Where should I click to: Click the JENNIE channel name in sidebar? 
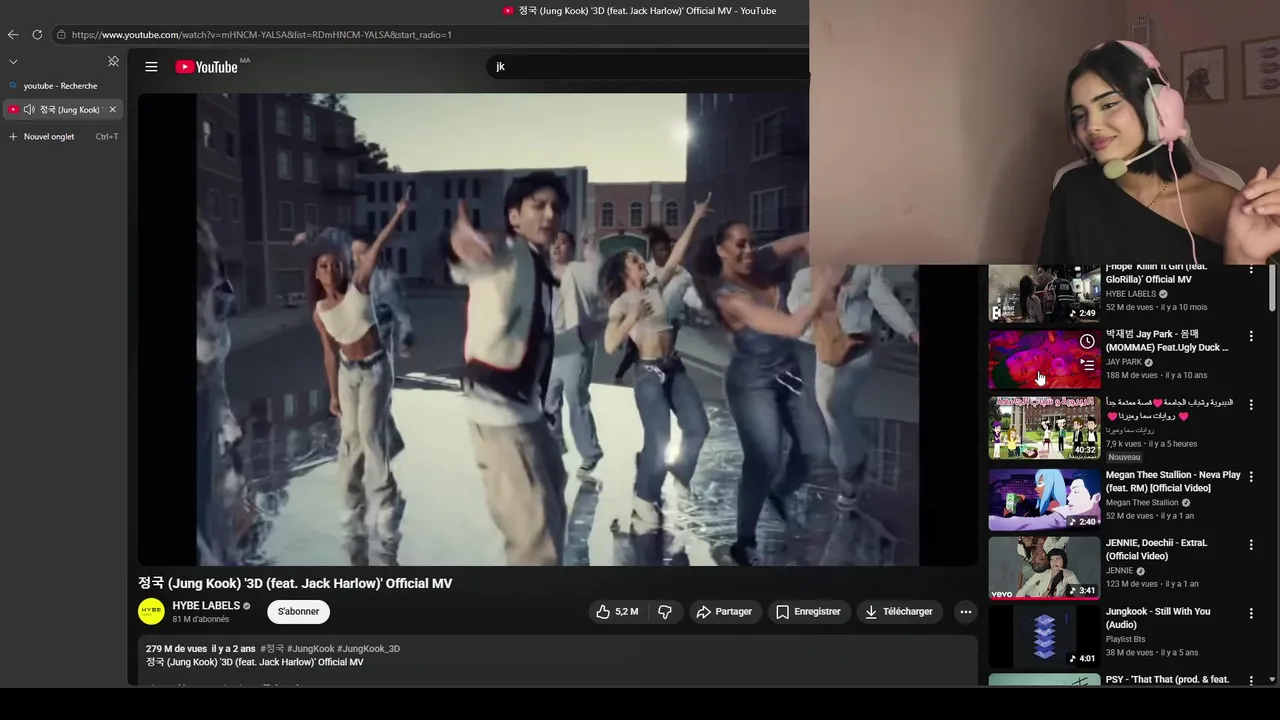click(1119, 571)
